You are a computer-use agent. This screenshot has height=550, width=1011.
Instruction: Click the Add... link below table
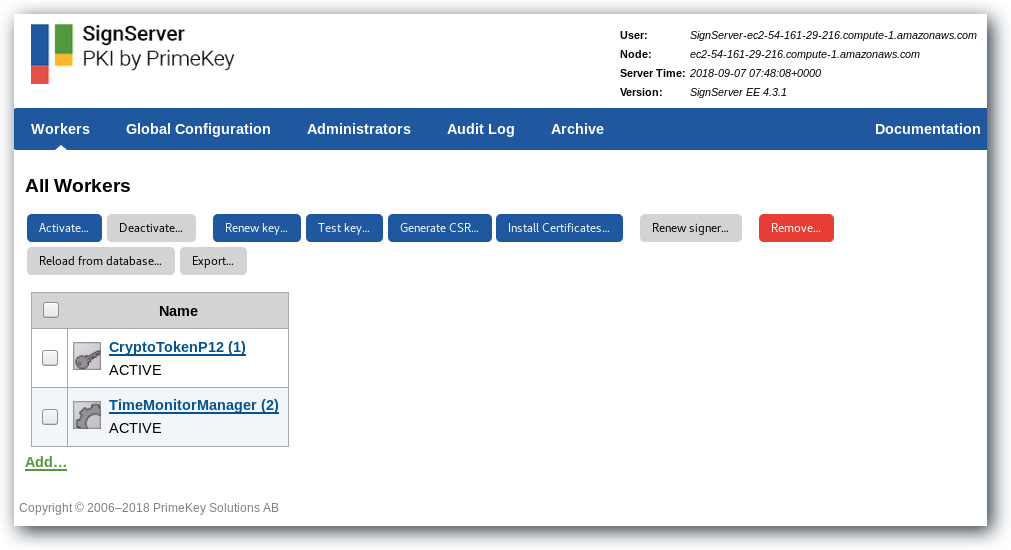[x=46, y=462]
